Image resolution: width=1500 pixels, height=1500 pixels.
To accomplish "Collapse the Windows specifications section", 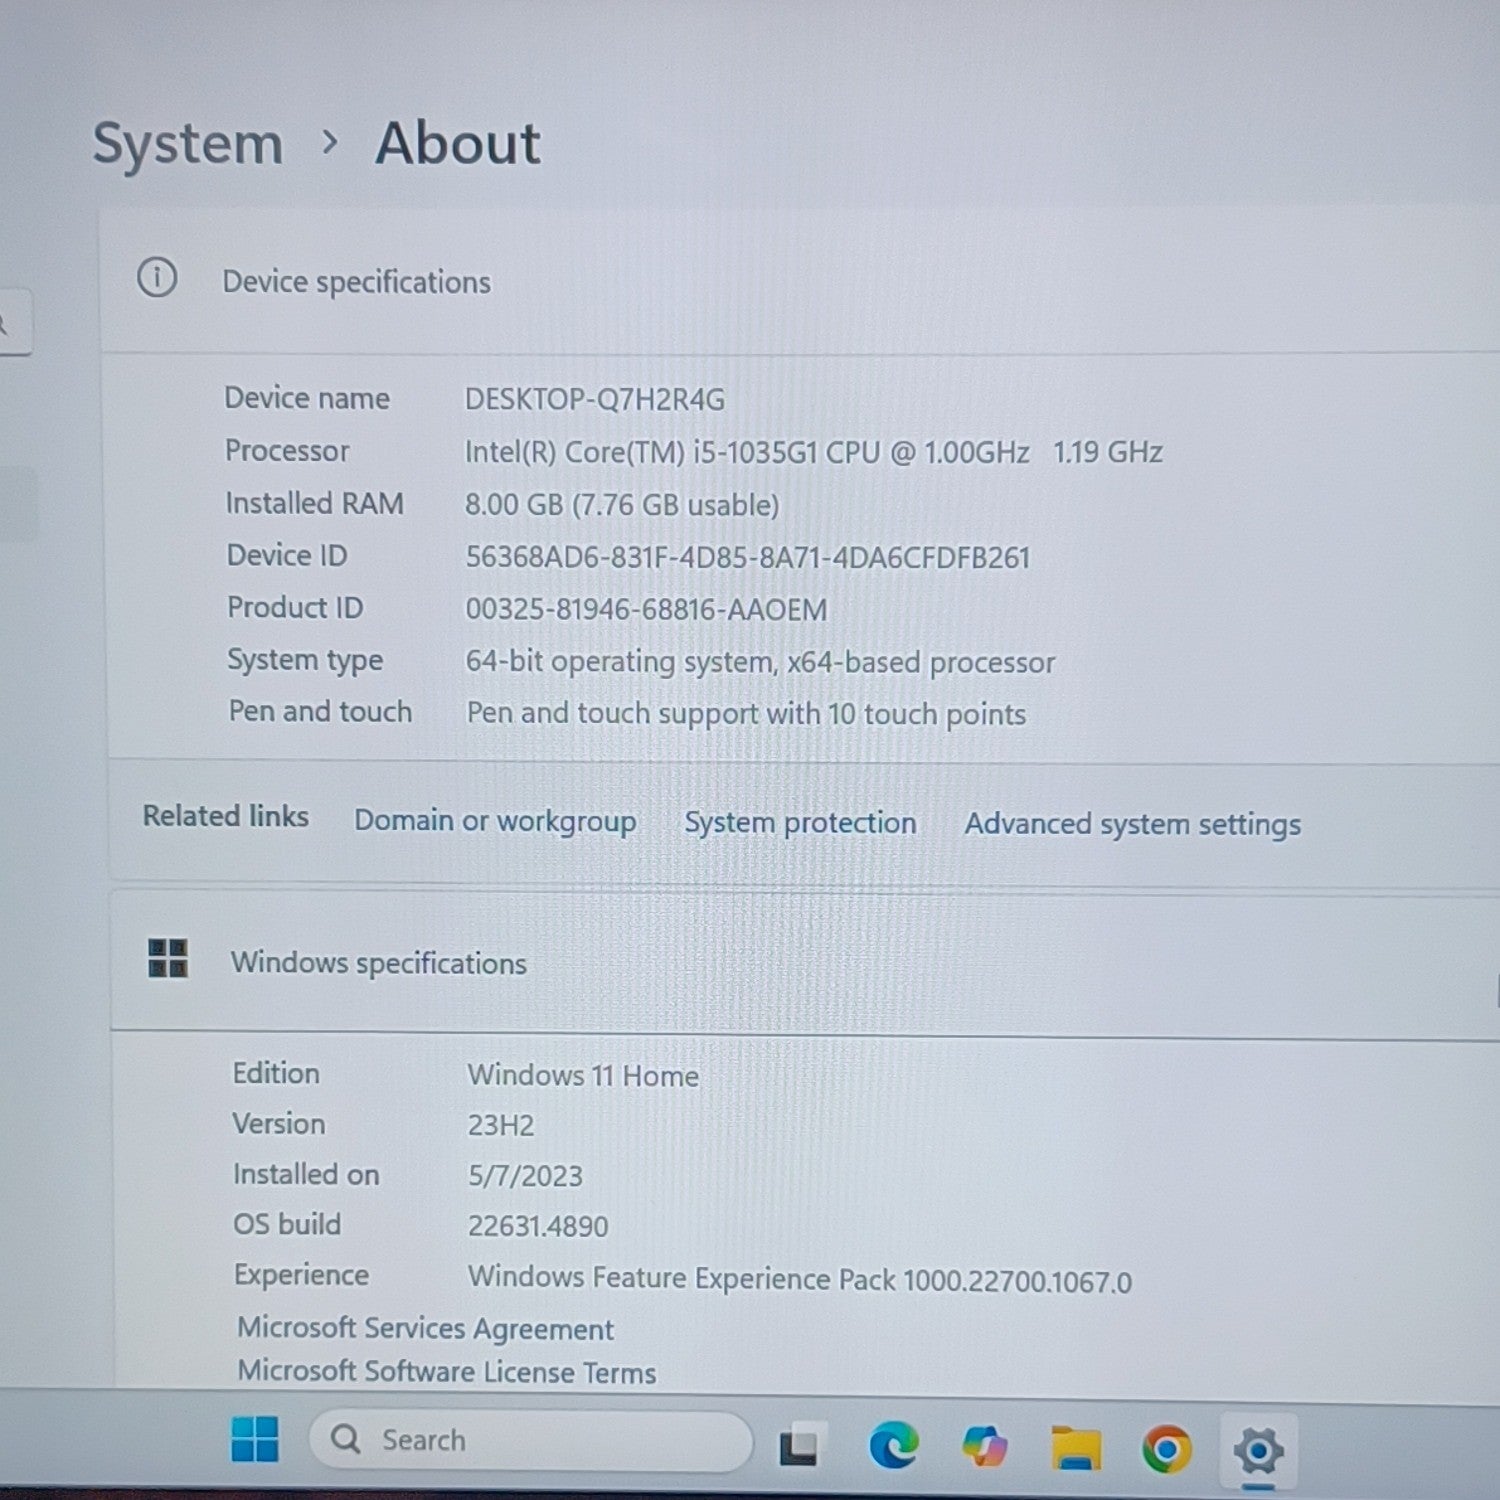I will click(805, 962).
